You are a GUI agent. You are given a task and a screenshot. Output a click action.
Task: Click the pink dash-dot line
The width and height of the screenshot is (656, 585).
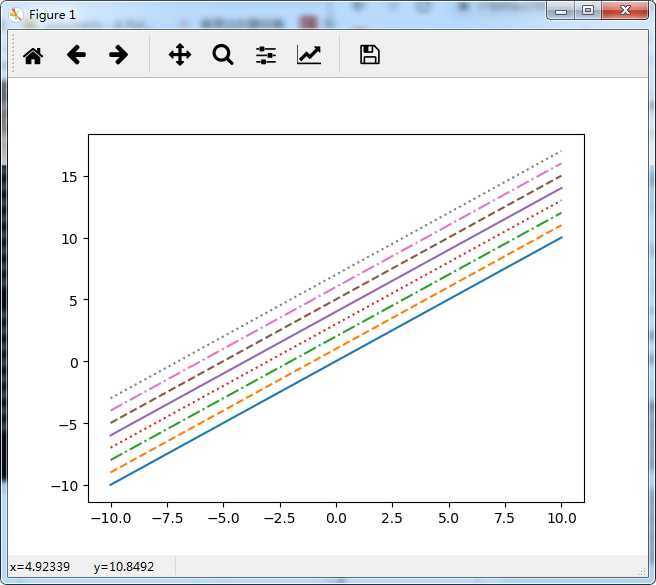[336, 287]
